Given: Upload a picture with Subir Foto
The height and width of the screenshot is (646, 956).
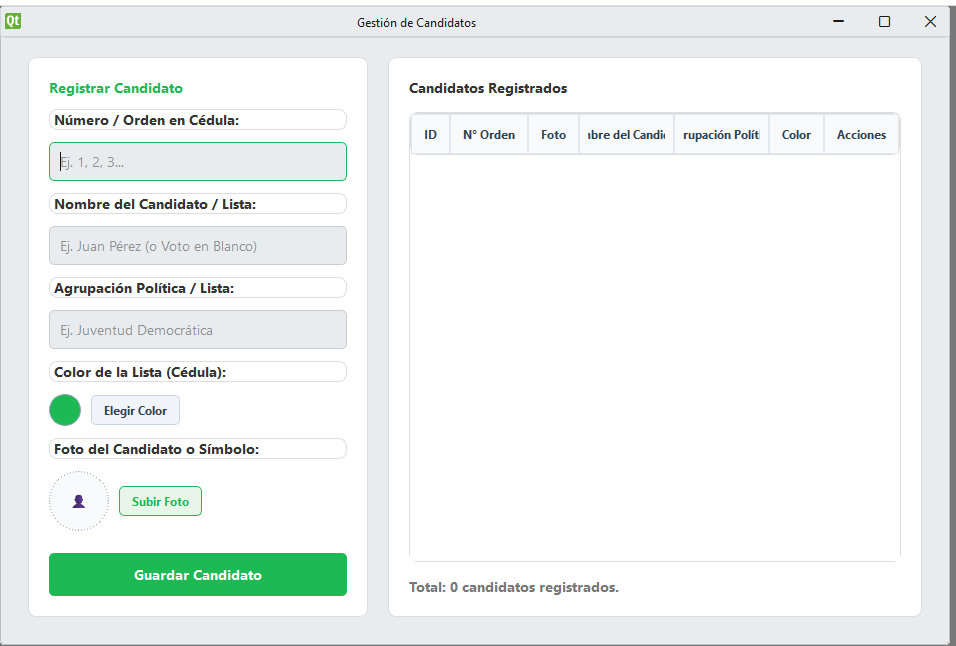Looking at the screenshot, I should (x=160, y=501).
